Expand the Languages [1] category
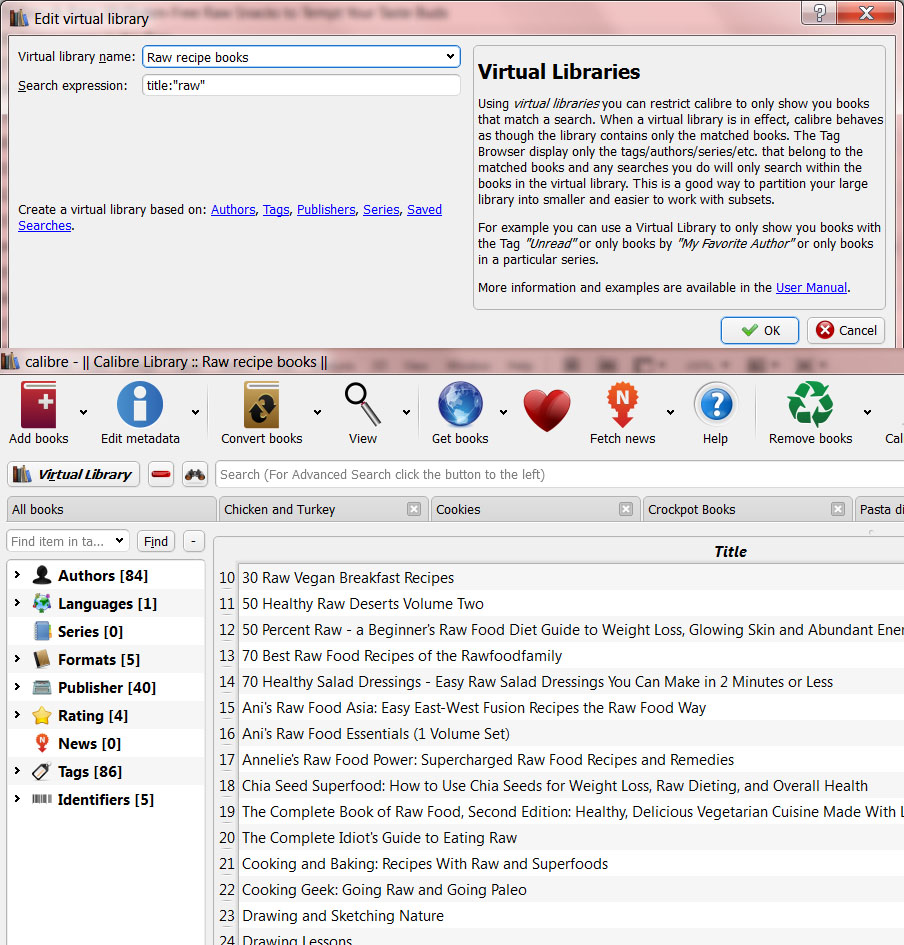The height and width of the screenshot is (945, 904). tap(17, 603)
